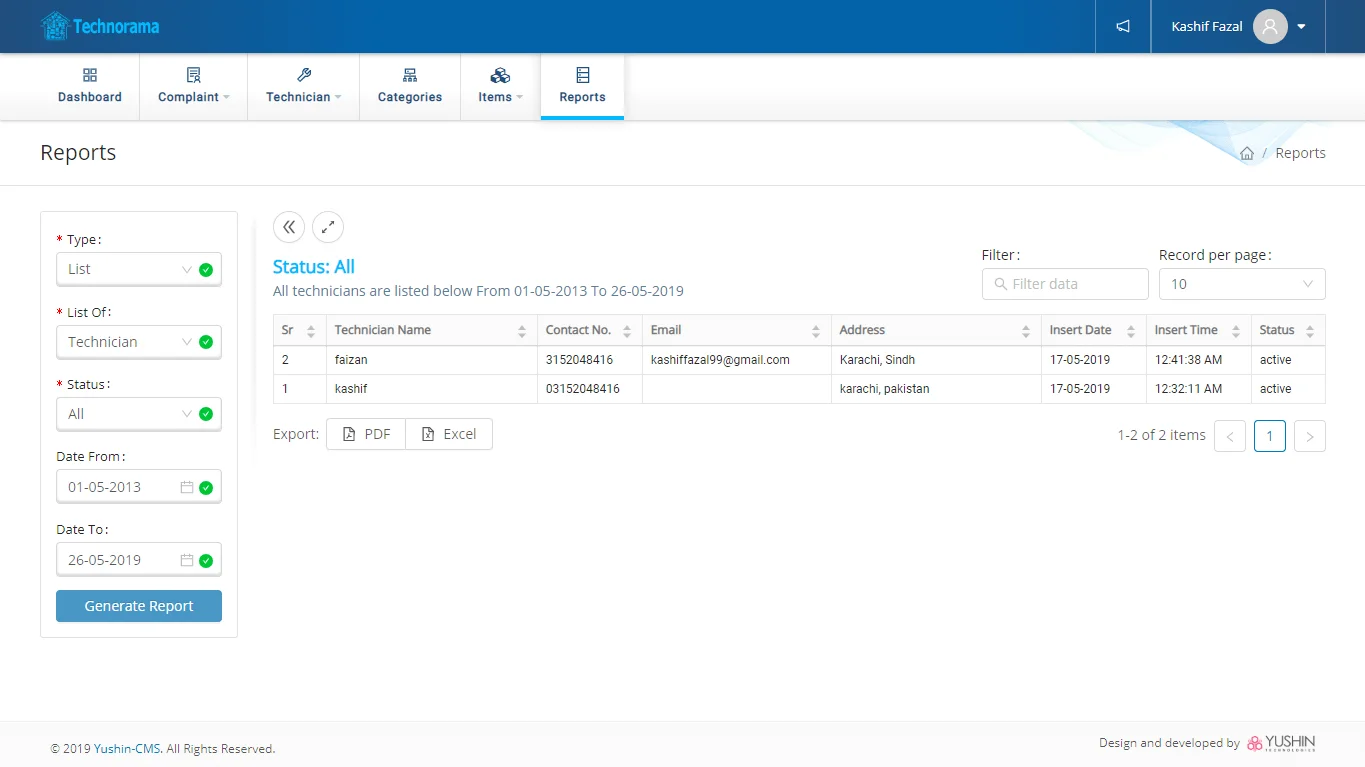Follow the Yushin-CMS footer link
This screenshot has height=767, width=1365.
click(x=127, y=748)
